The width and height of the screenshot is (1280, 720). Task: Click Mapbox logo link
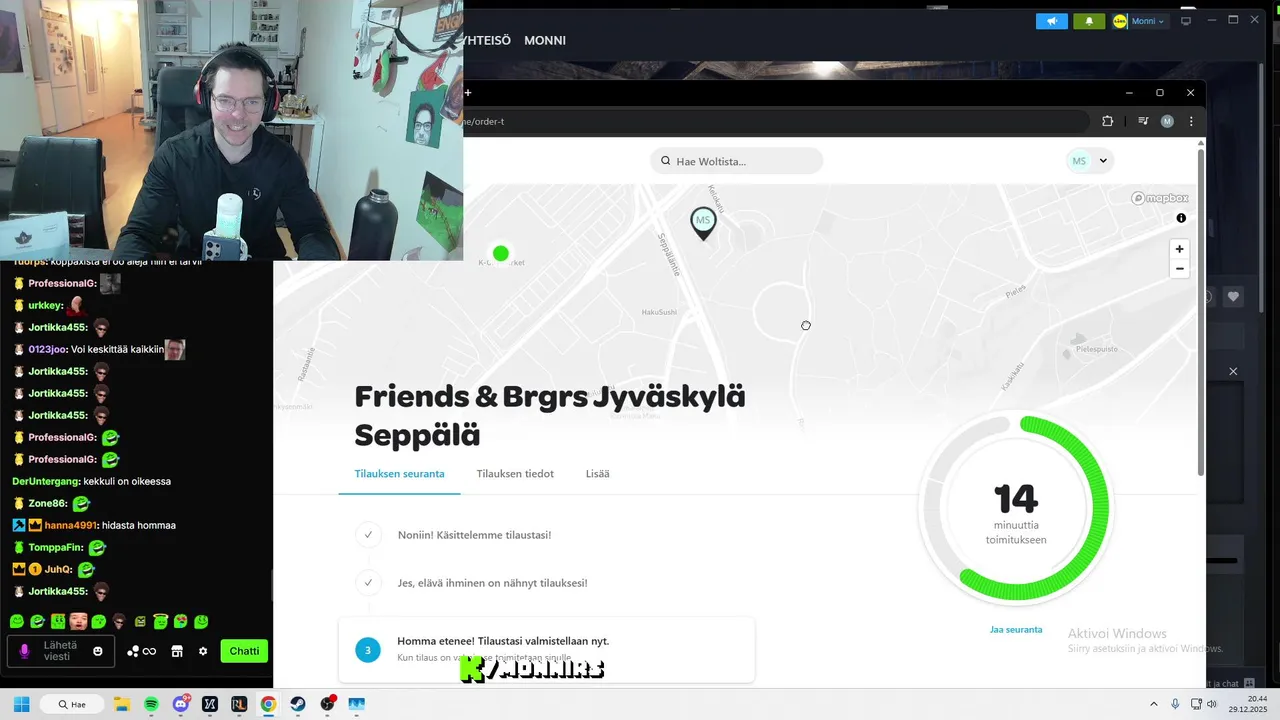1159,198
